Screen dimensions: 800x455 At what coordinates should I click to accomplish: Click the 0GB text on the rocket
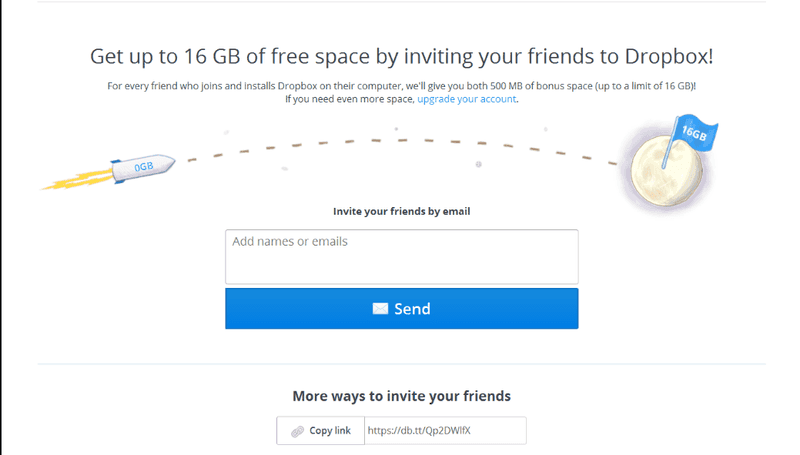pyautogui.click(x=144, y=166)
